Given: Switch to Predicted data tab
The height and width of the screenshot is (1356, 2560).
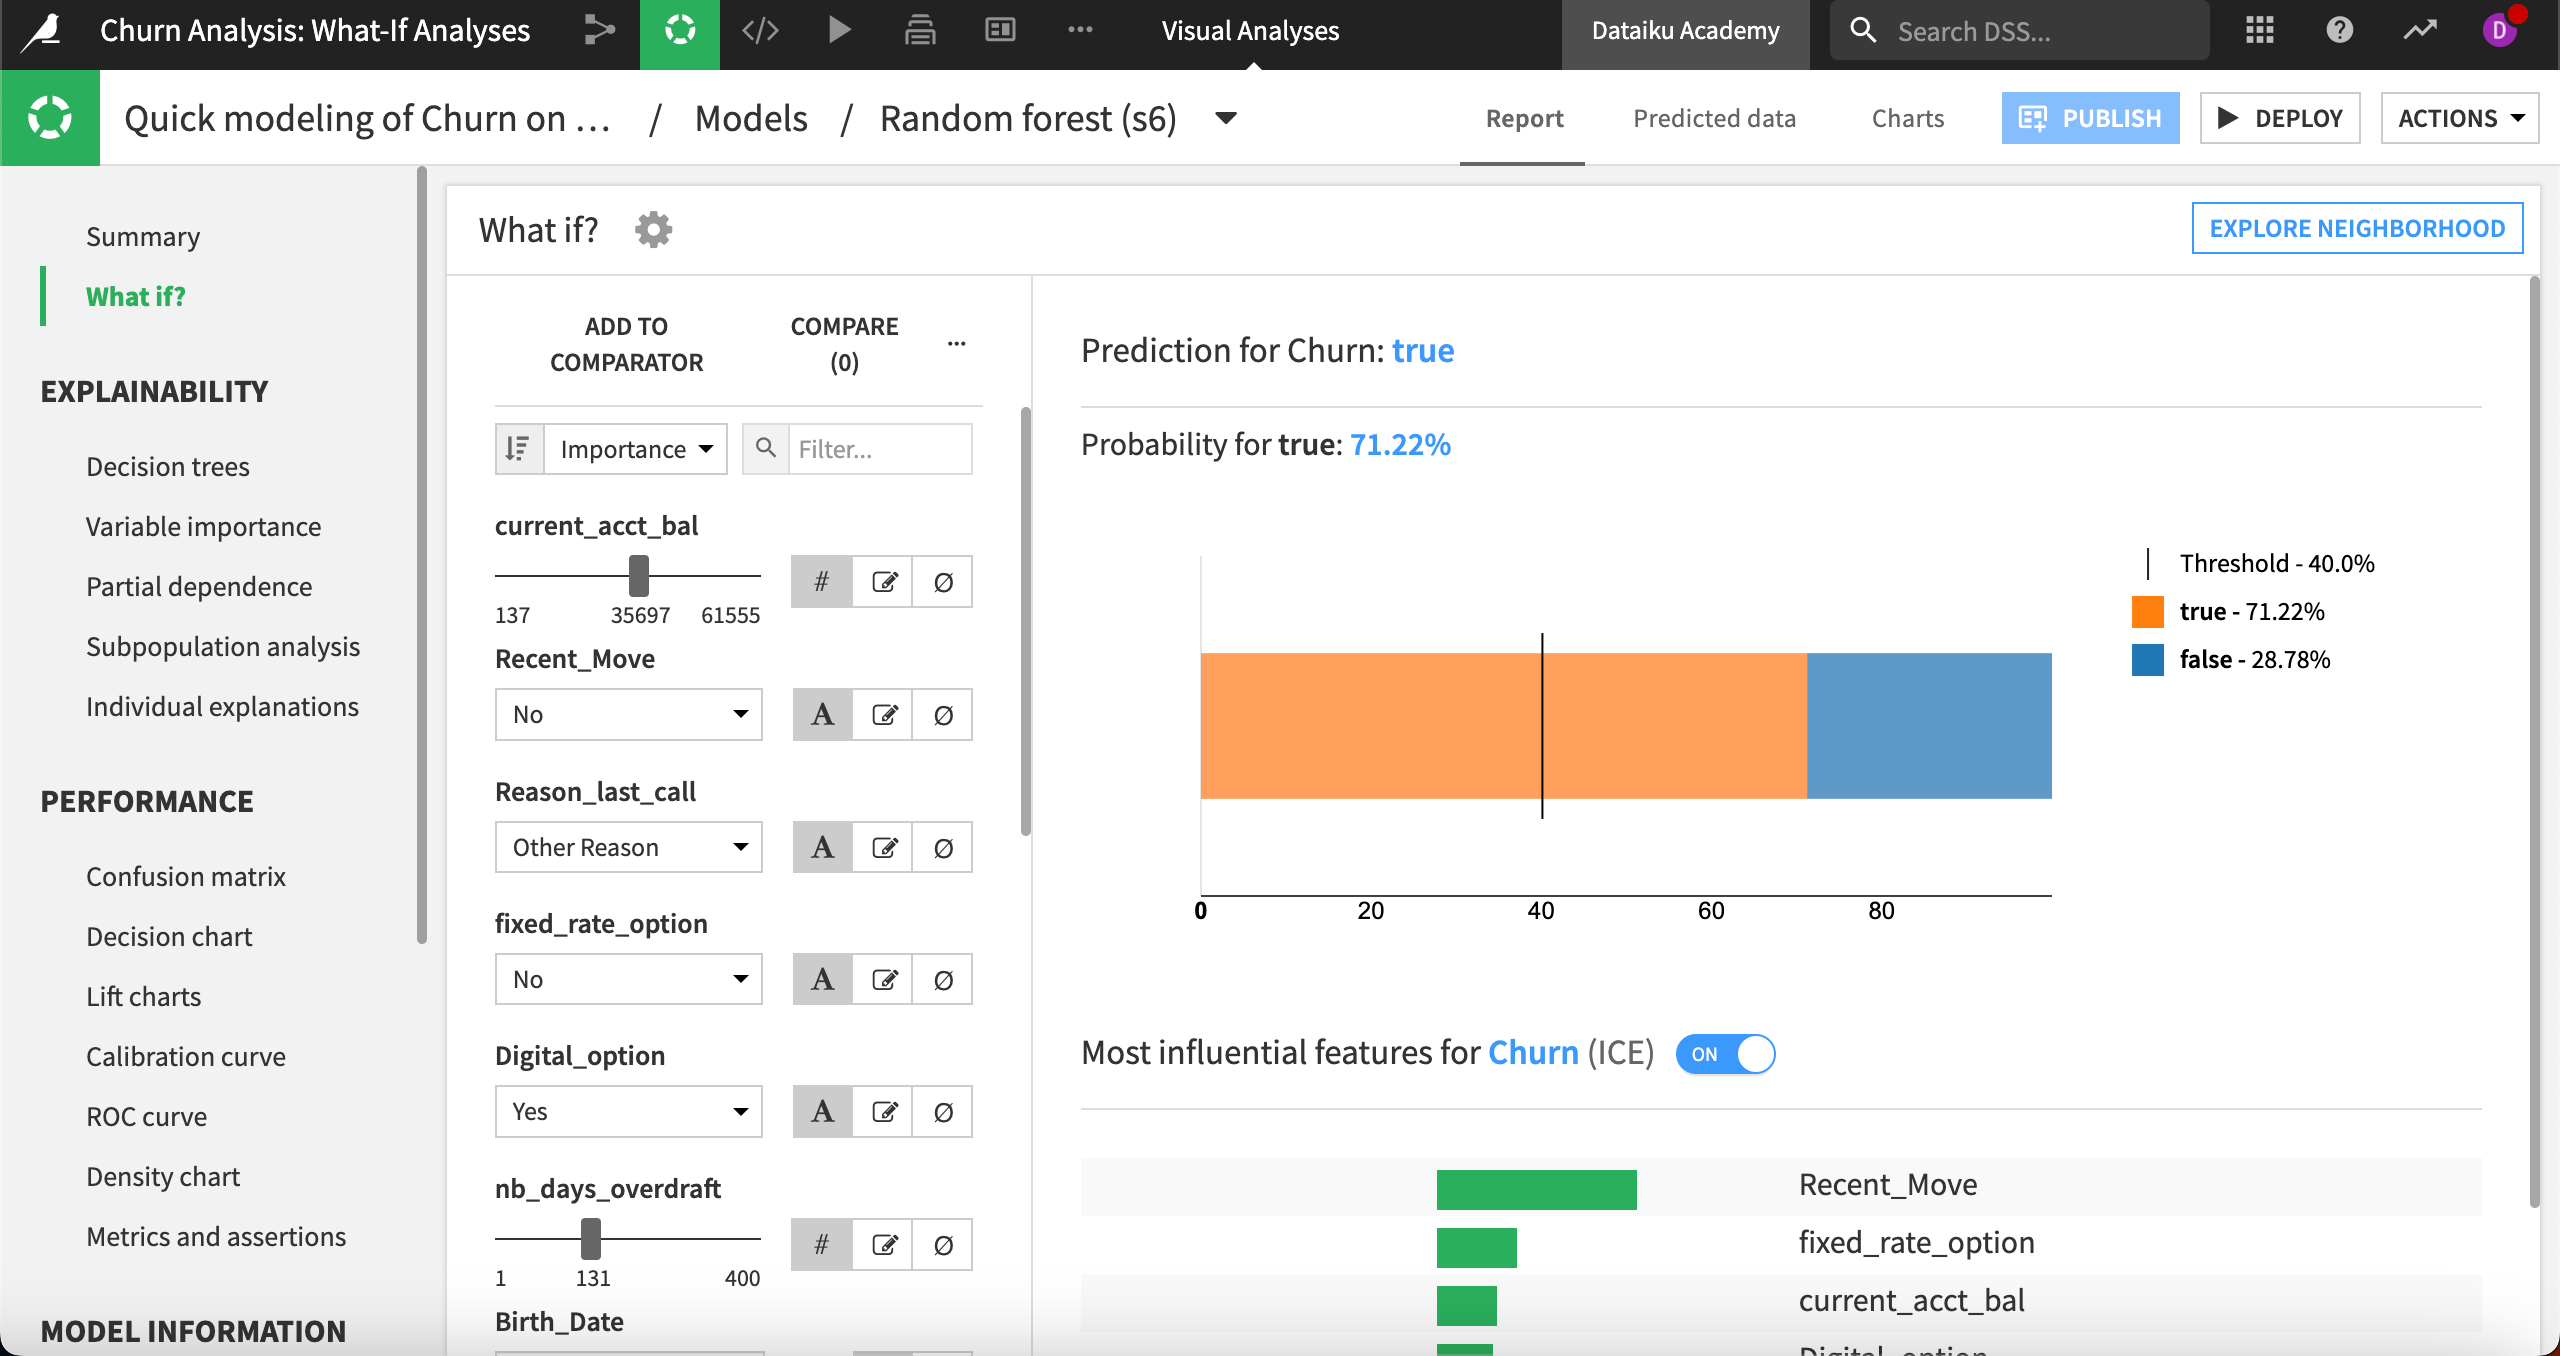Looking at the screenshot, I should (x=1714, y=119).
